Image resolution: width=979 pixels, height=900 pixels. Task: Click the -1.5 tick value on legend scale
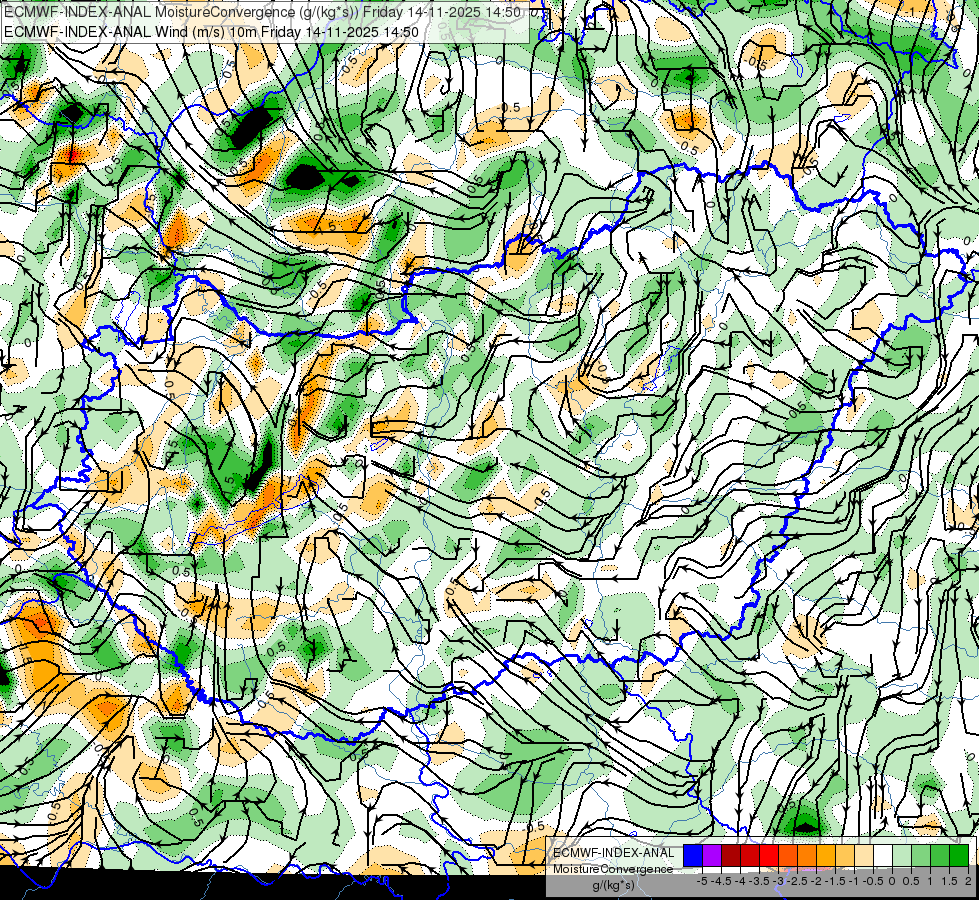pyautogui.click(x=835, y=881)
